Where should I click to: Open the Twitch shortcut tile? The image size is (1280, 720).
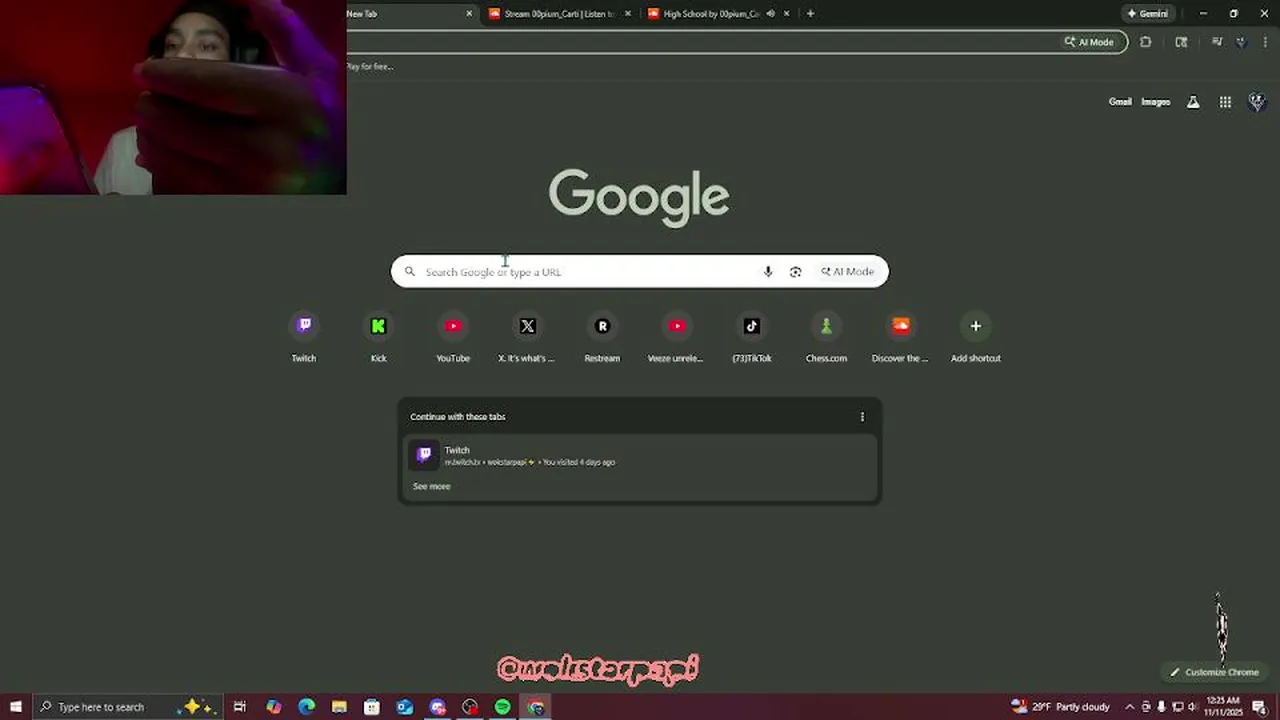[304, 338]
